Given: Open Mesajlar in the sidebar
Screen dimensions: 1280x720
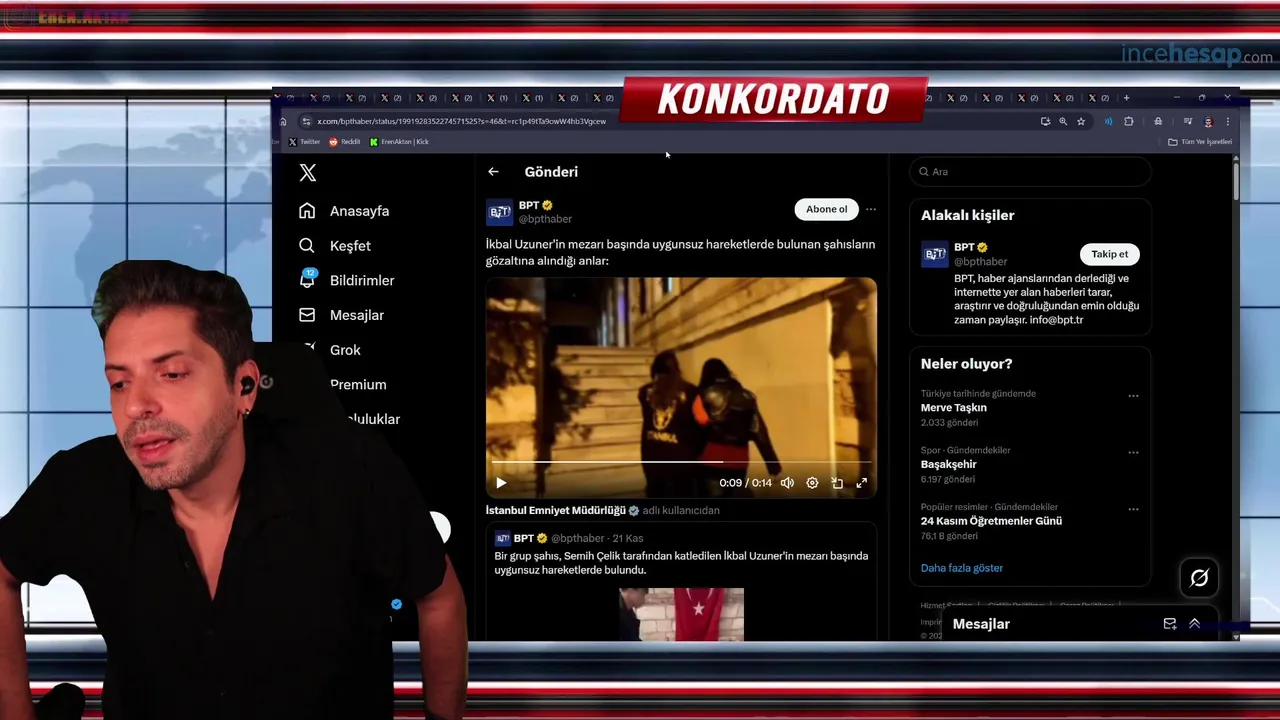Looking at the screenshot, I should [341, 315].
